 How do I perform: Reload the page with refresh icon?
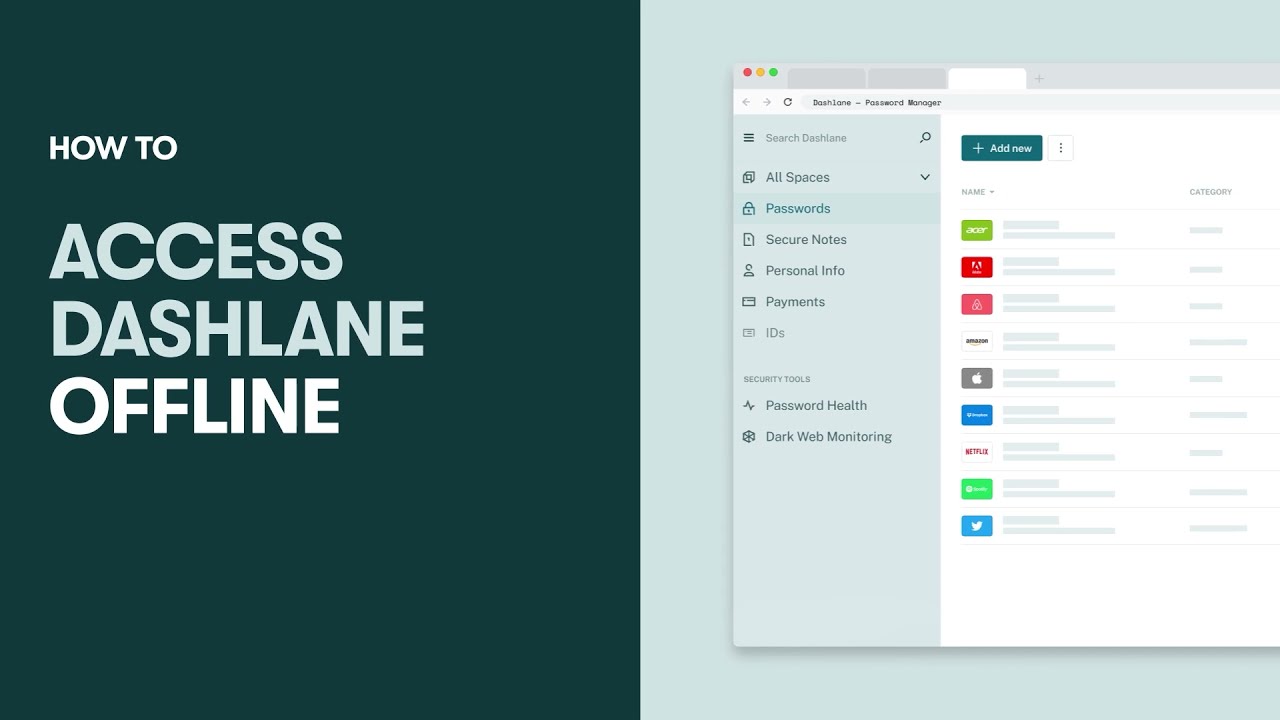(788, 102)
